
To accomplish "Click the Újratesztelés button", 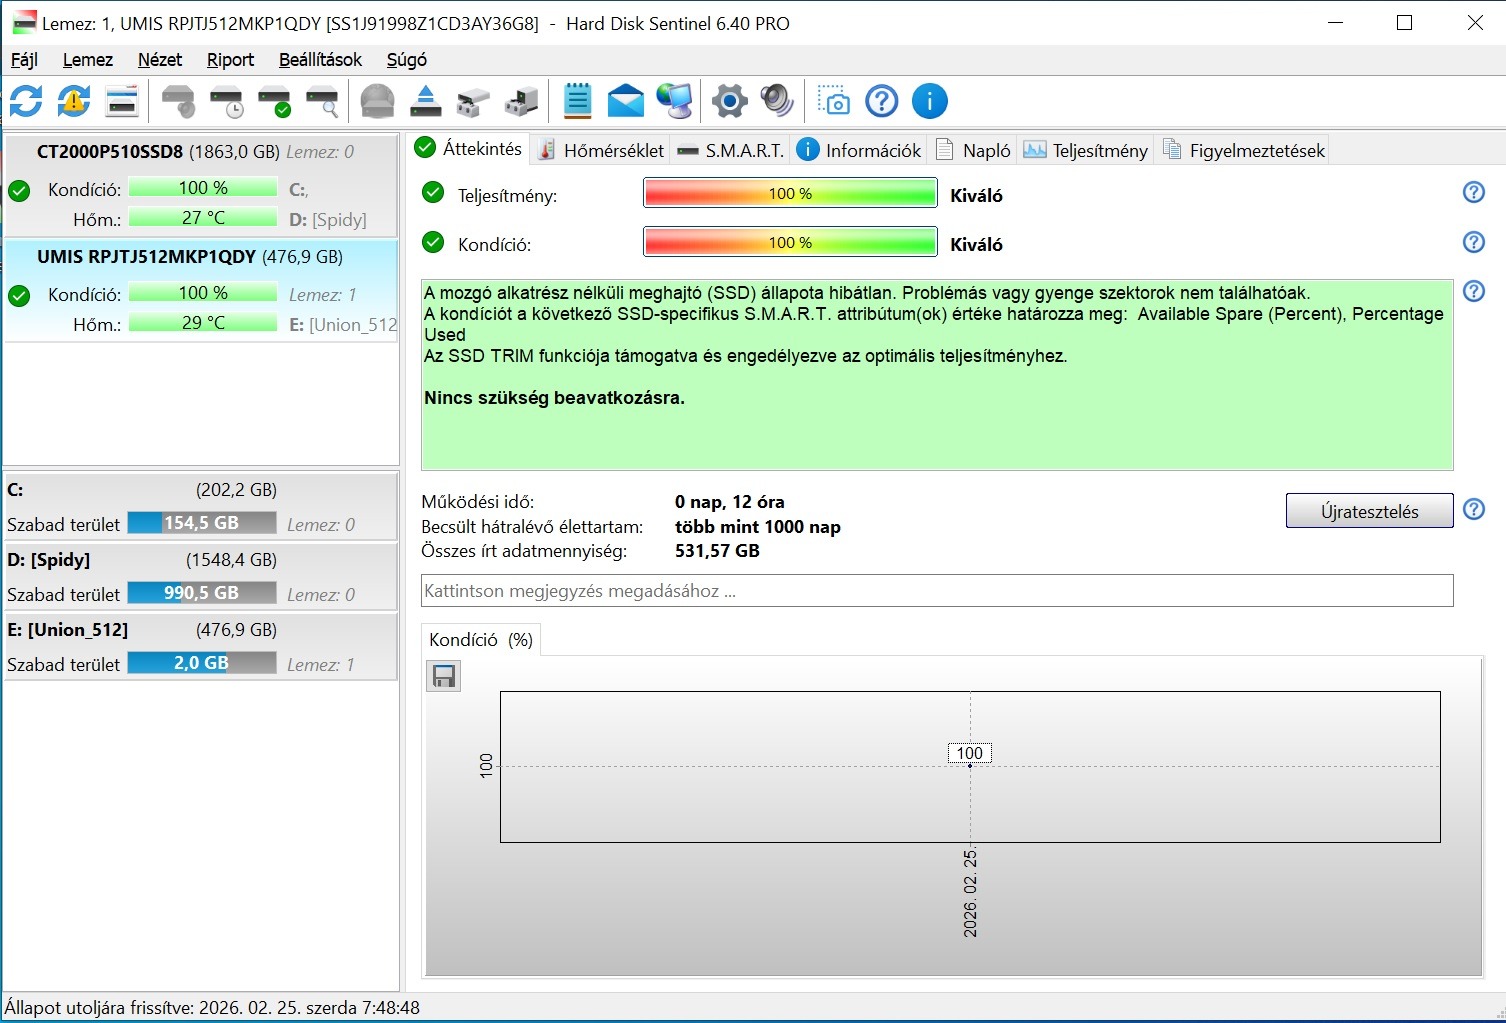I will (x=1369, y=511).
